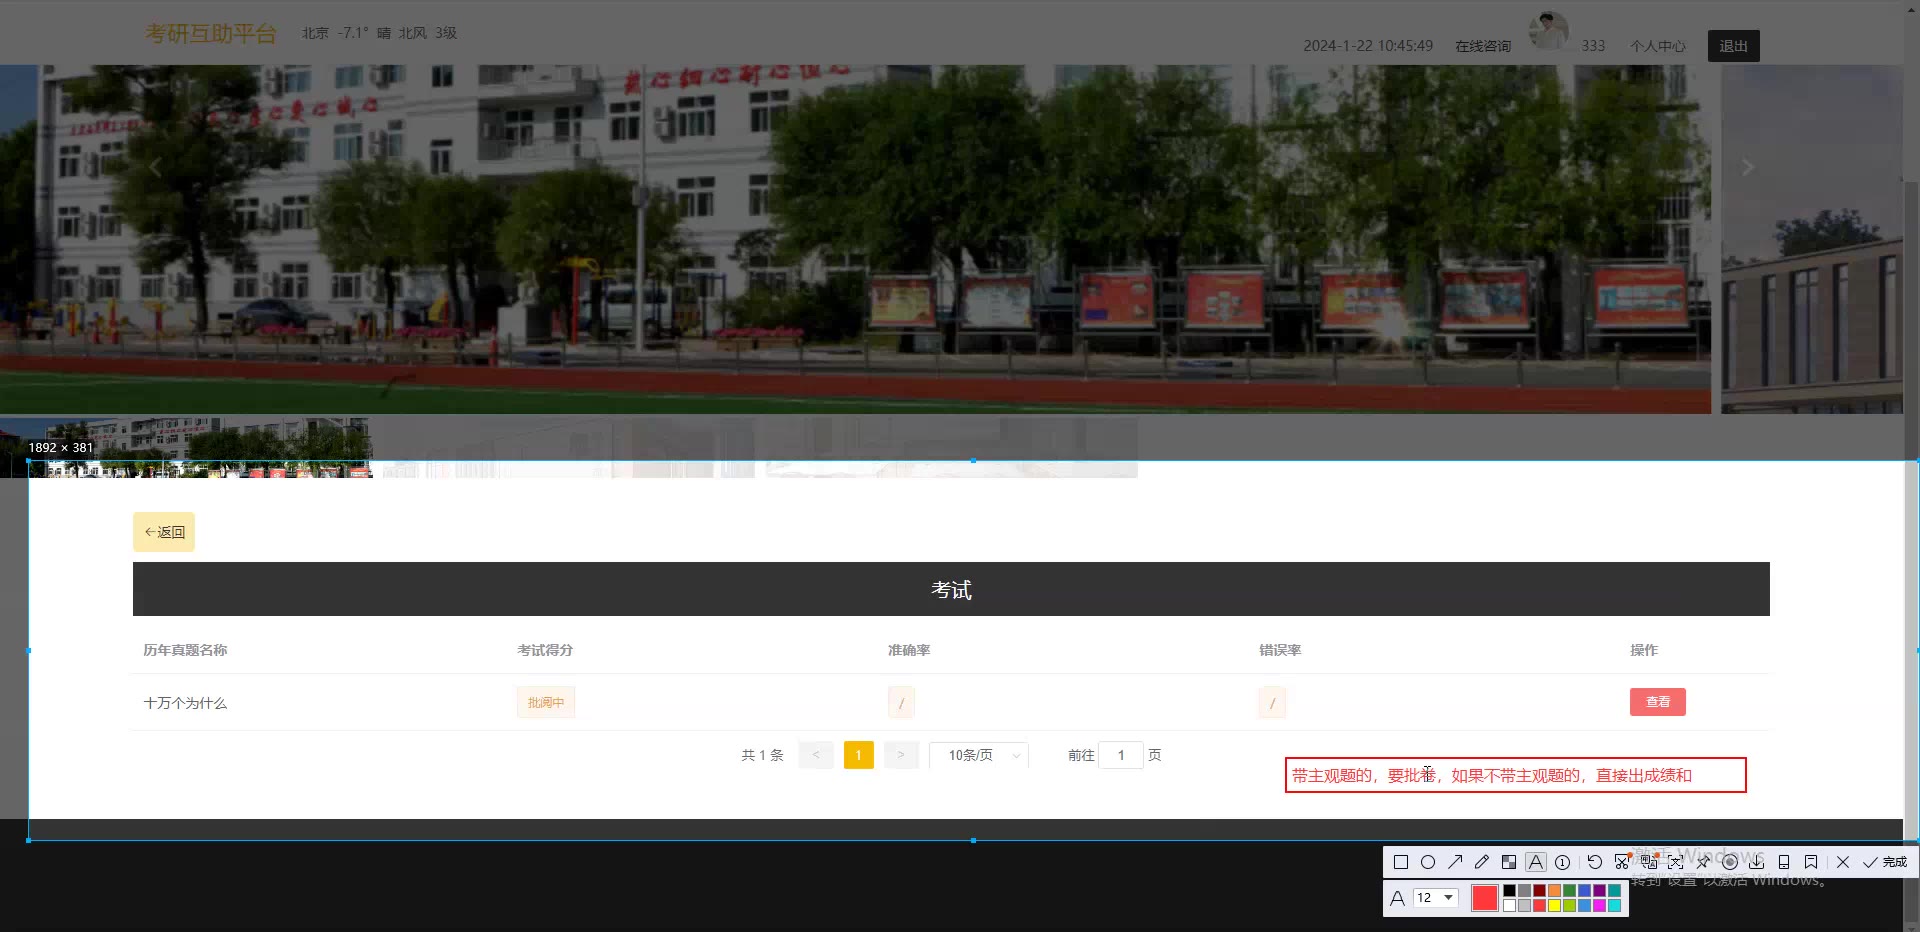Pick the white color swatch
This screenshot has width=1920, height=932.
(x=1509, y=905)
